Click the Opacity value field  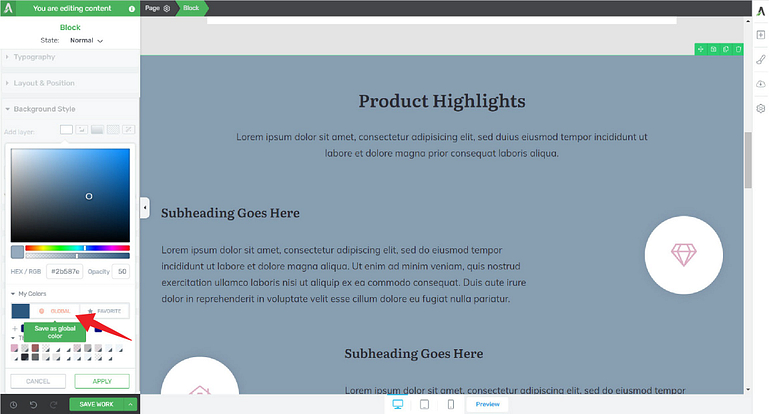click(121, 271)
